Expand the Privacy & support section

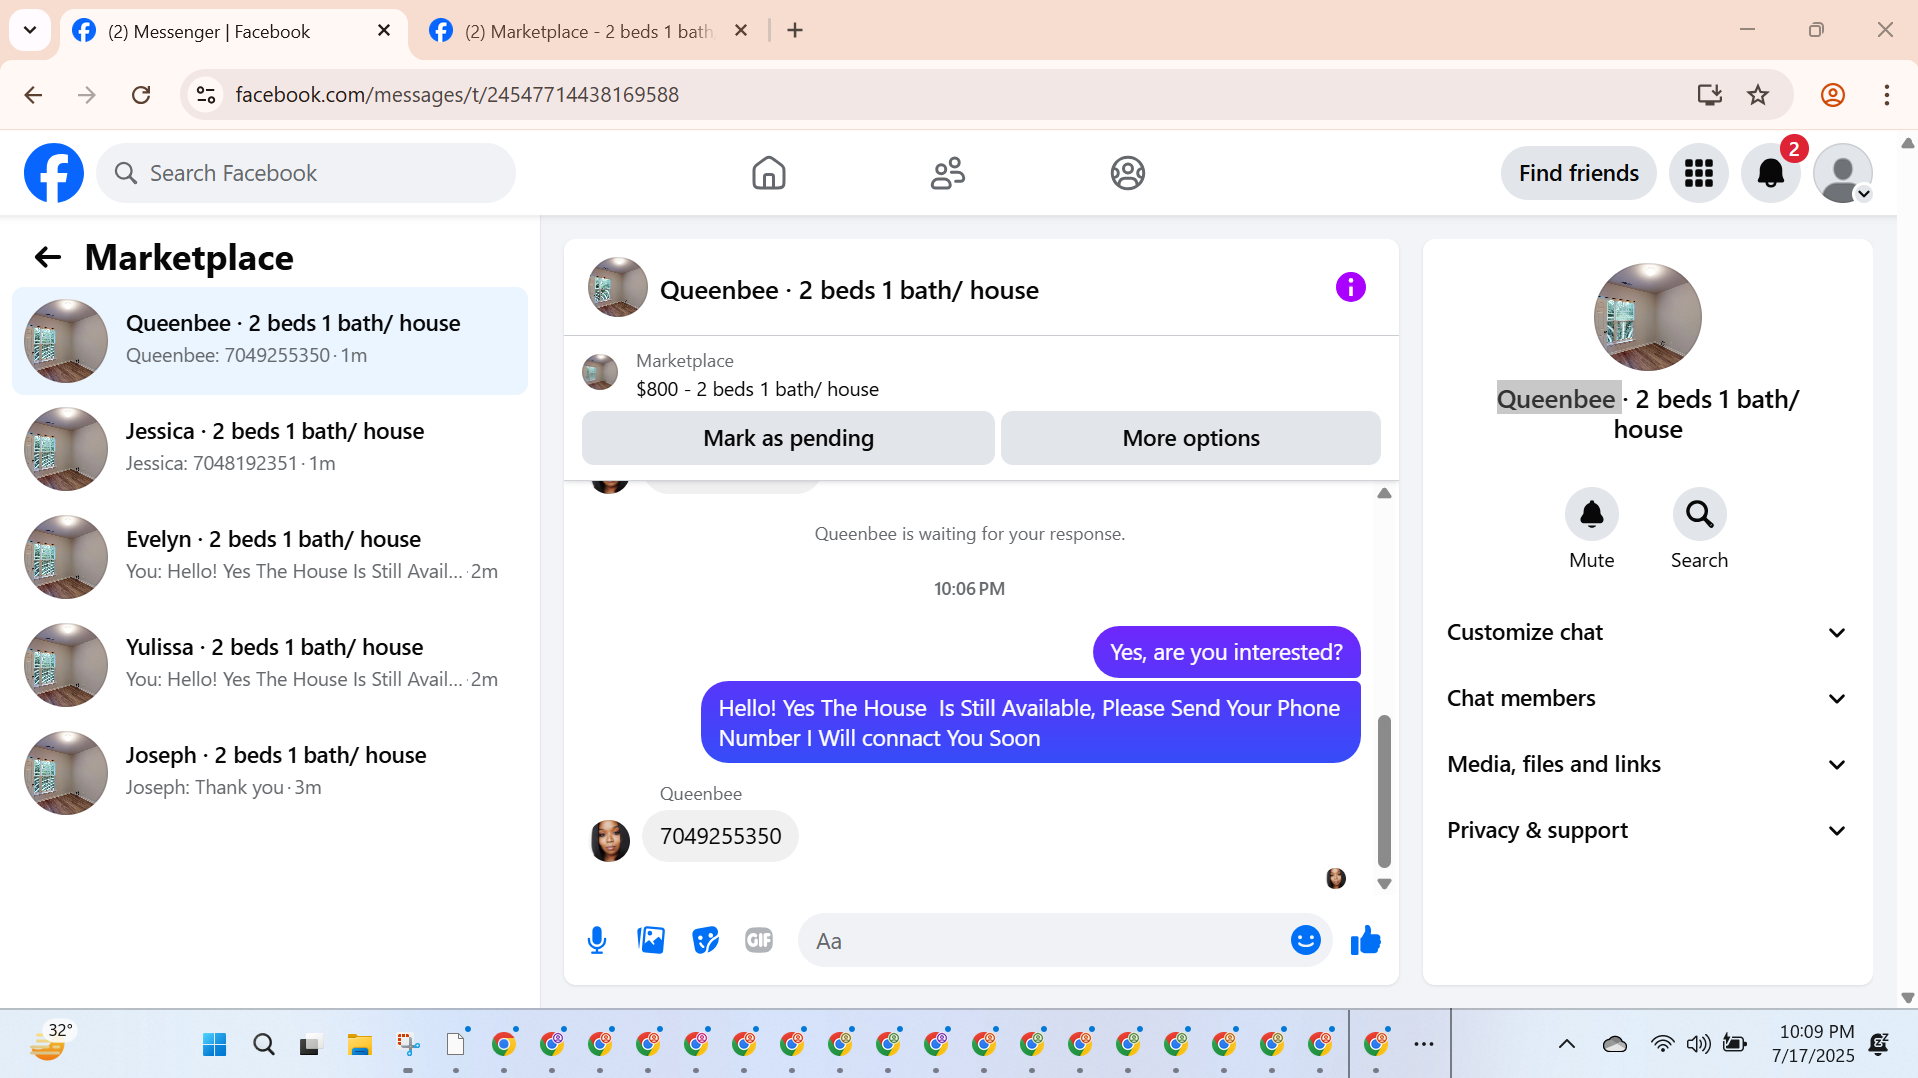[x=1646, y=830]
